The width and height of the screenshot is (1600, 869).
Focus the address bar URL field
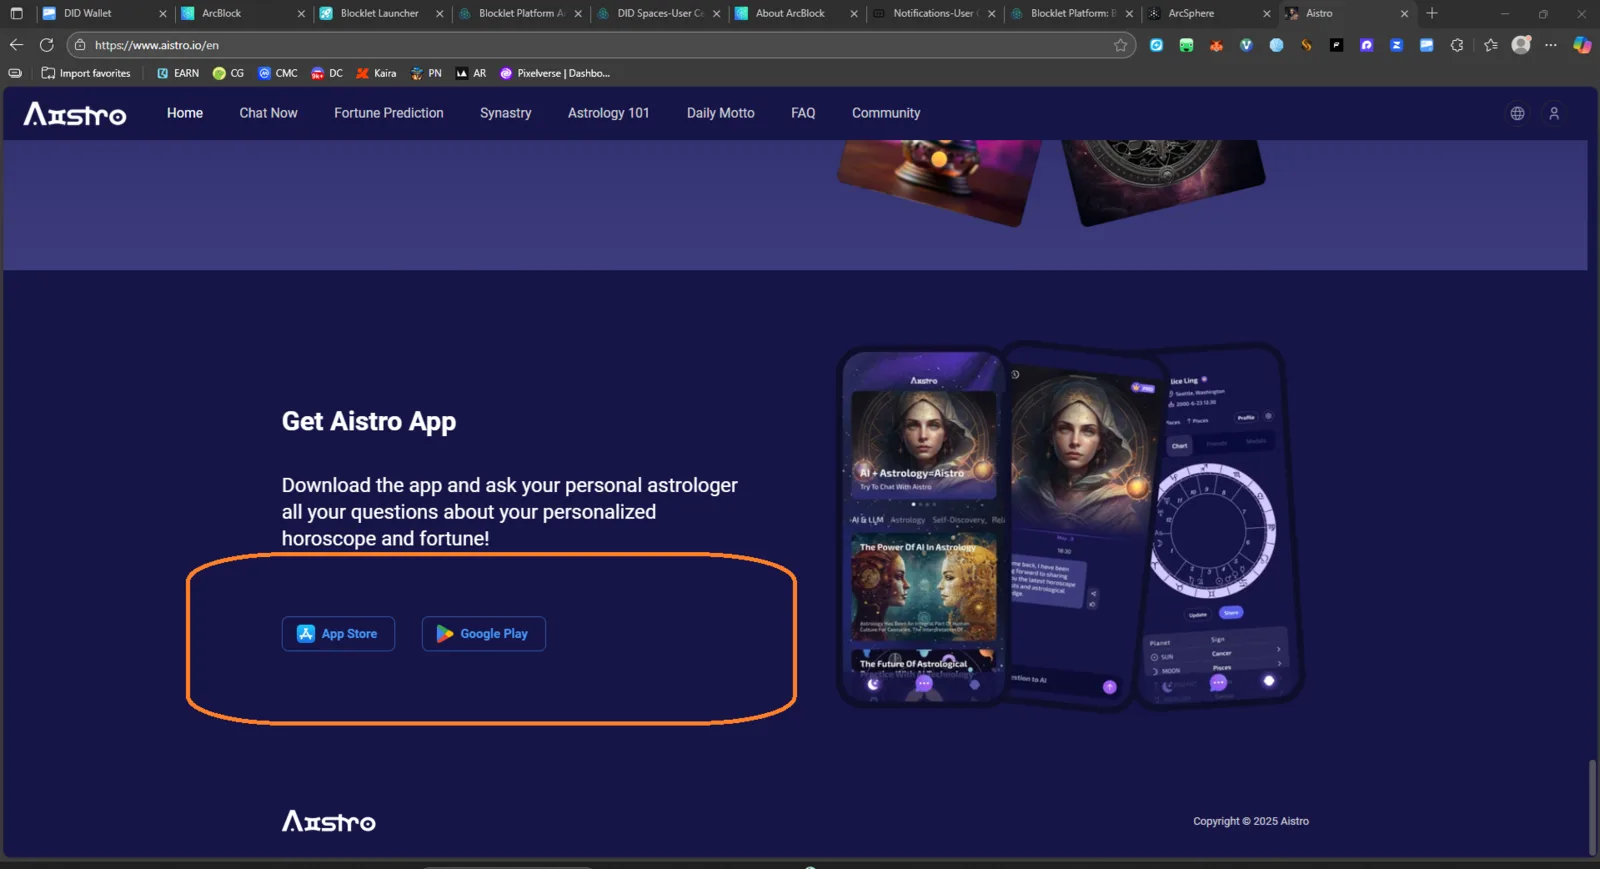pos(600,45)
